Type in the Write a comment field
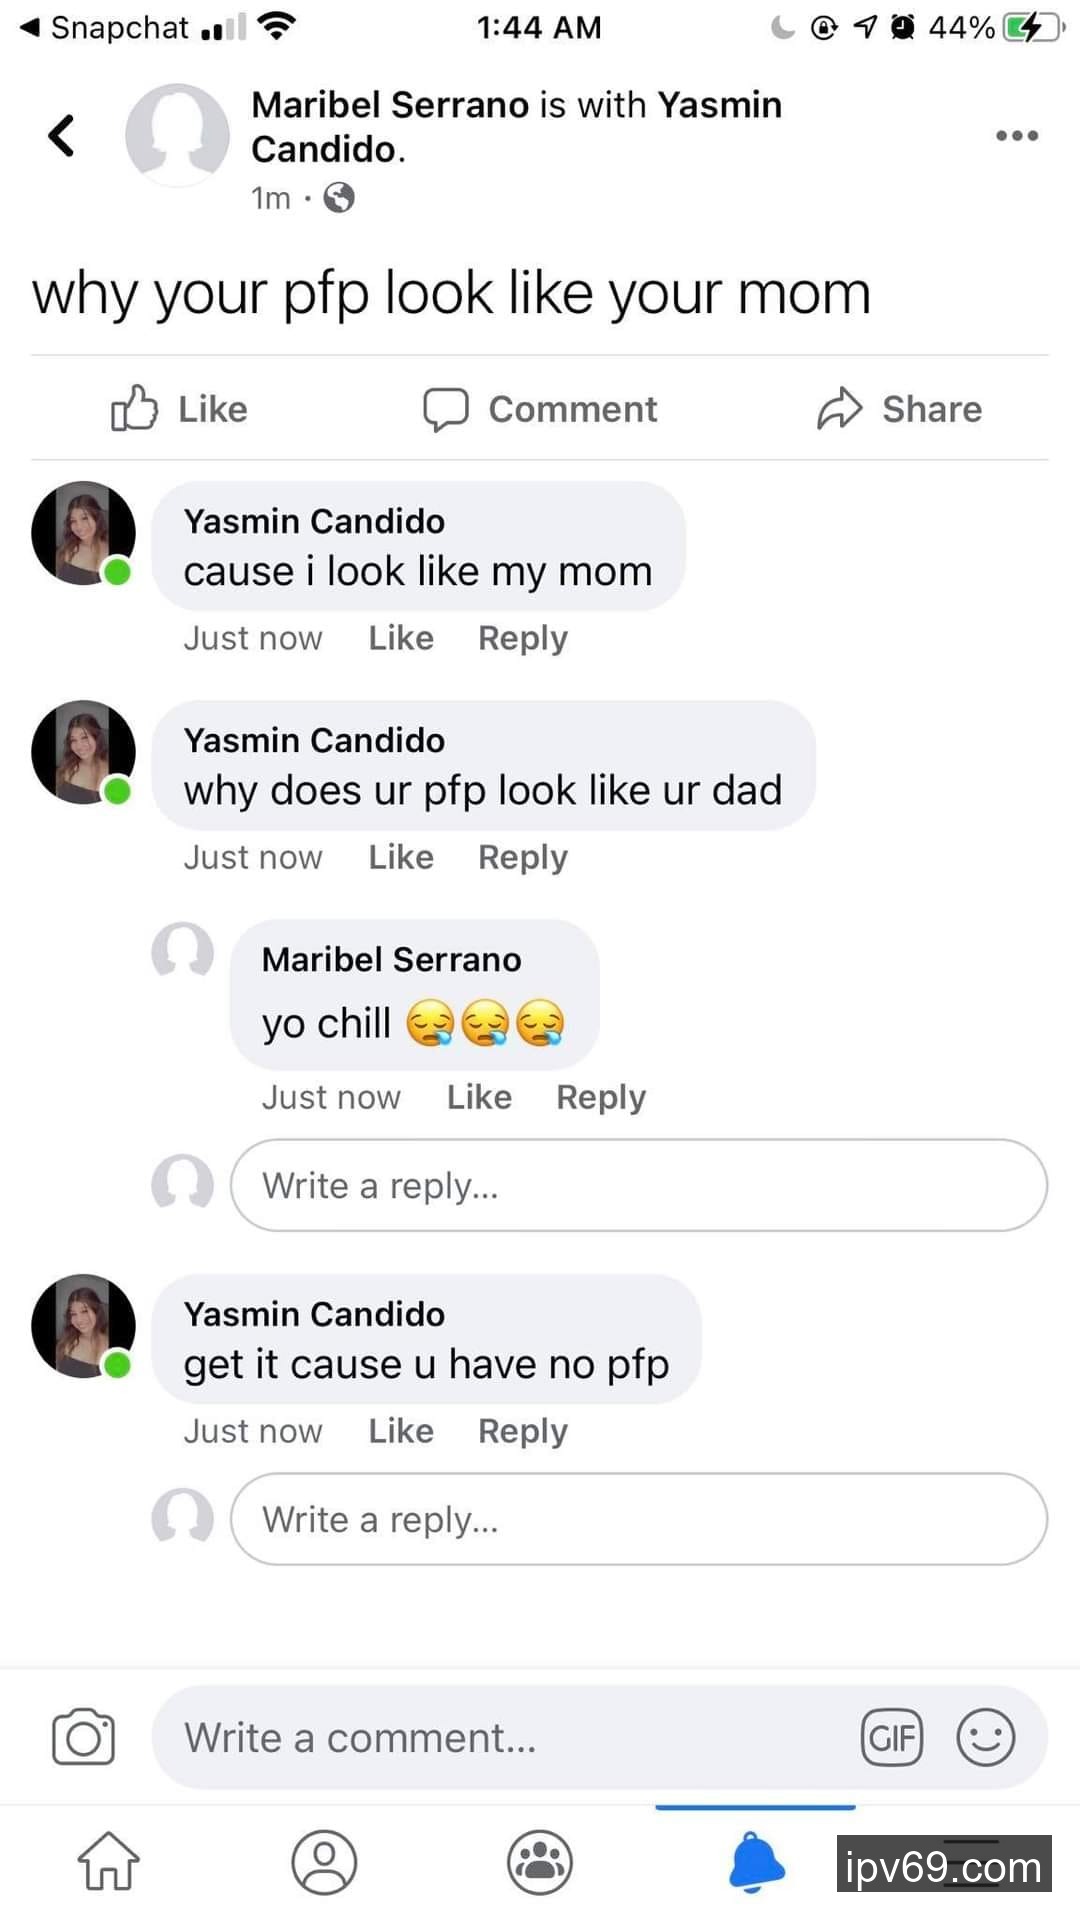 (500, 1737)
